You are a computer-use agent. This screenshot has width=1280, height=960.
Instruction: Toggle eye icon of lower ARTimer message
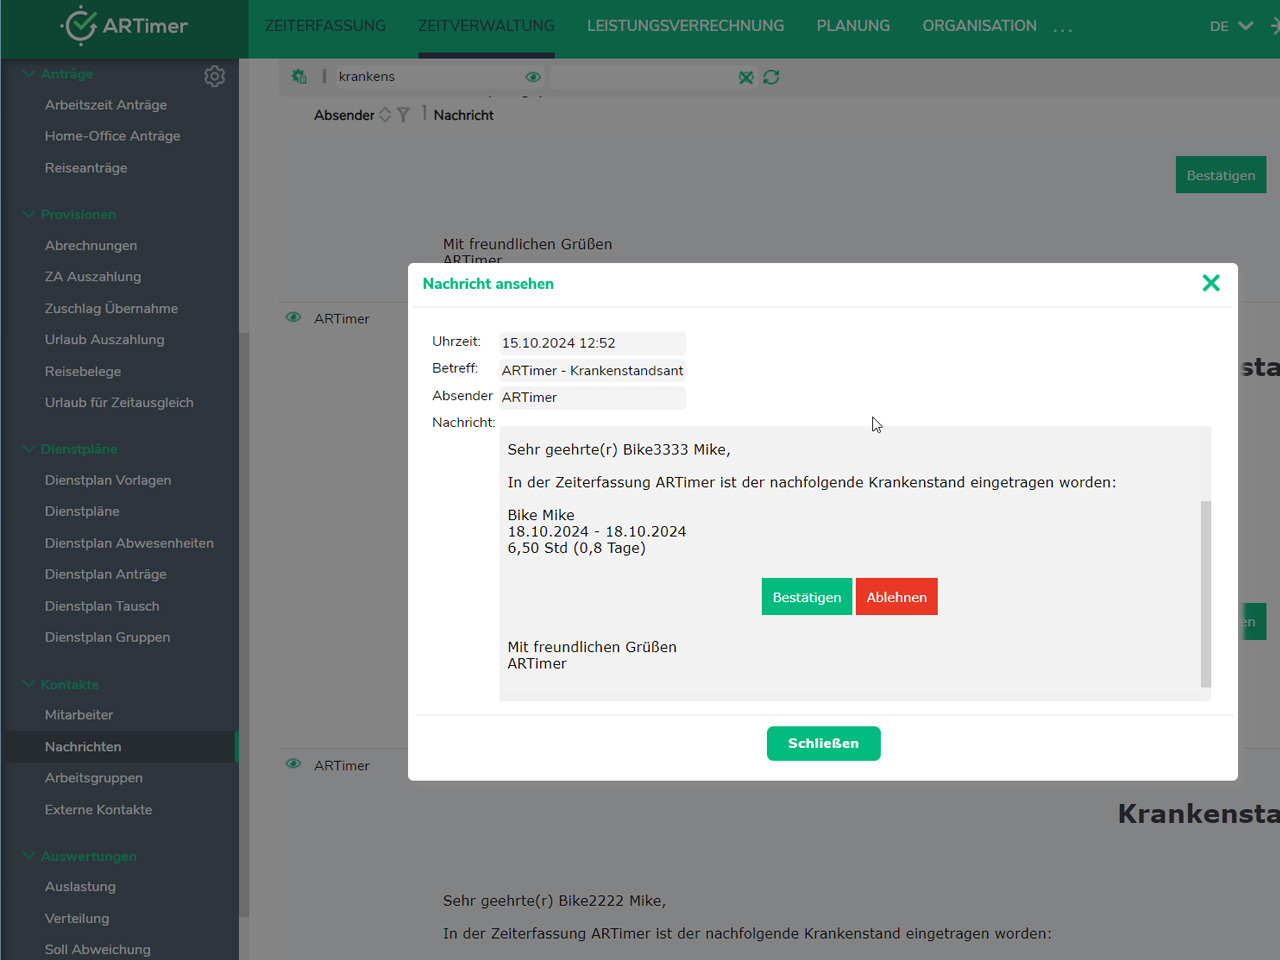(x=293, y=764)
